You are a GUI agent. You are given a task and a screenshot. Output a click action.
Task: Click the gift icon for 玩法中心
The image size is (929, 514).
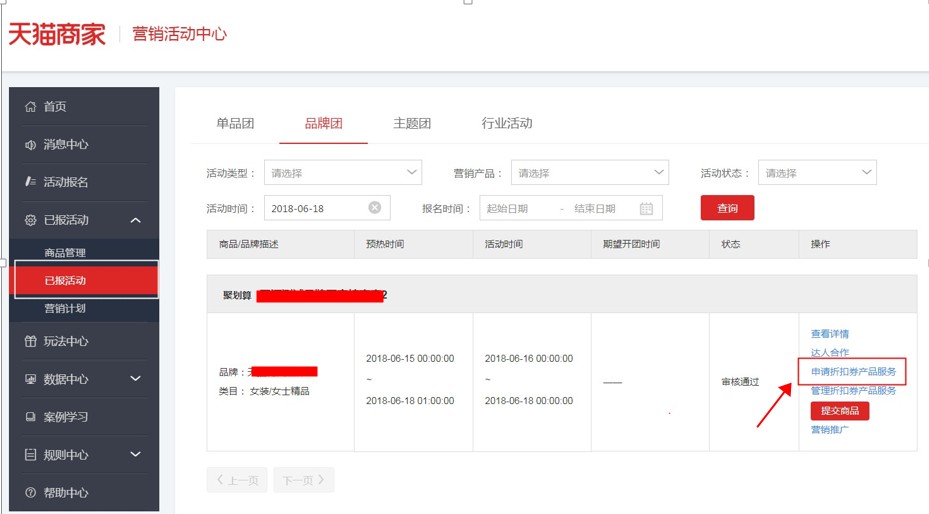tap(30, 342)
